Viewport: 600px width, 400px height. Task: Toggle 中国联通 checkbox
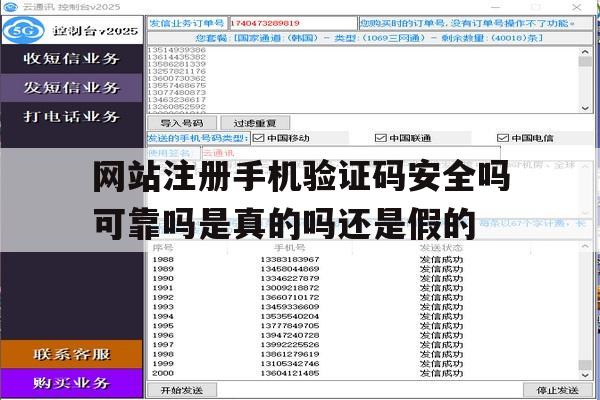click(x=381, y=138)
